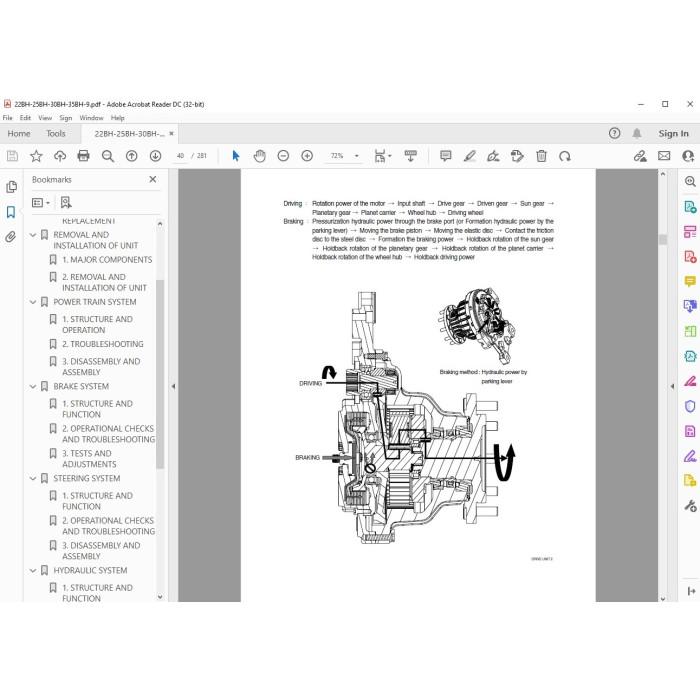Toggle the Bookmarks panel icon
Screen dimensions: 700x700
[x=11, y=212]
